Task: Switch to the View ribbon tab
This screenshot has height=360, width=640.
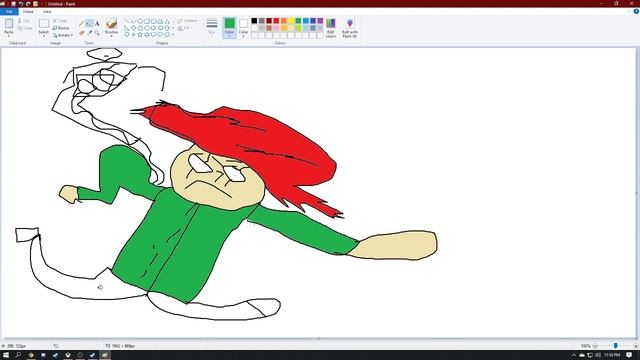Action: [47, 11]
